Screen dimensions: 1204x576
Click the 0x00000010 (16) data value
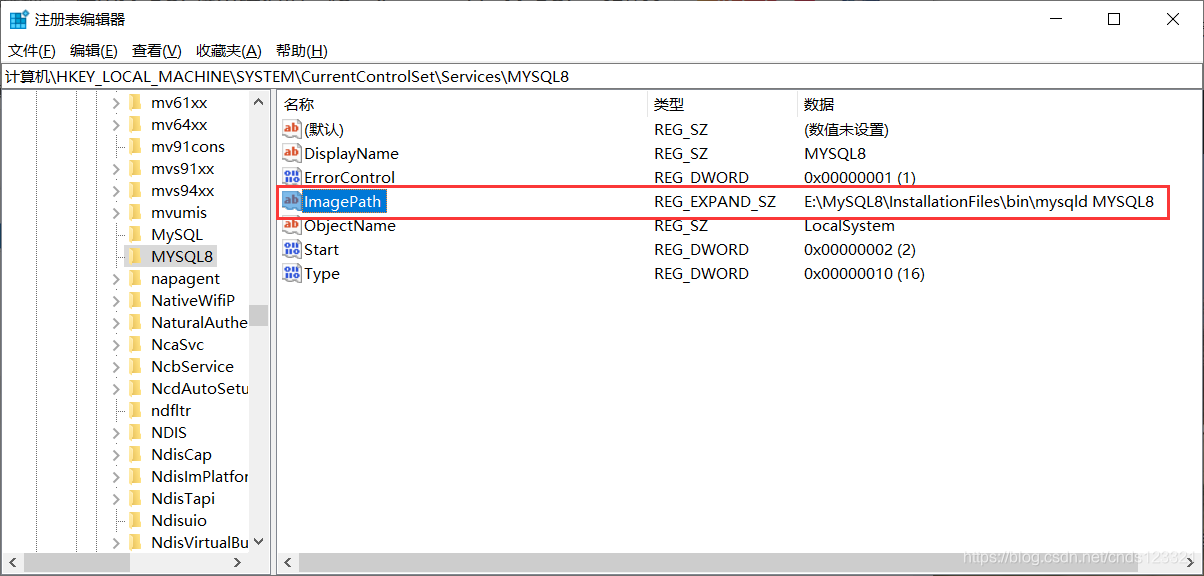[x=864, y=273]
